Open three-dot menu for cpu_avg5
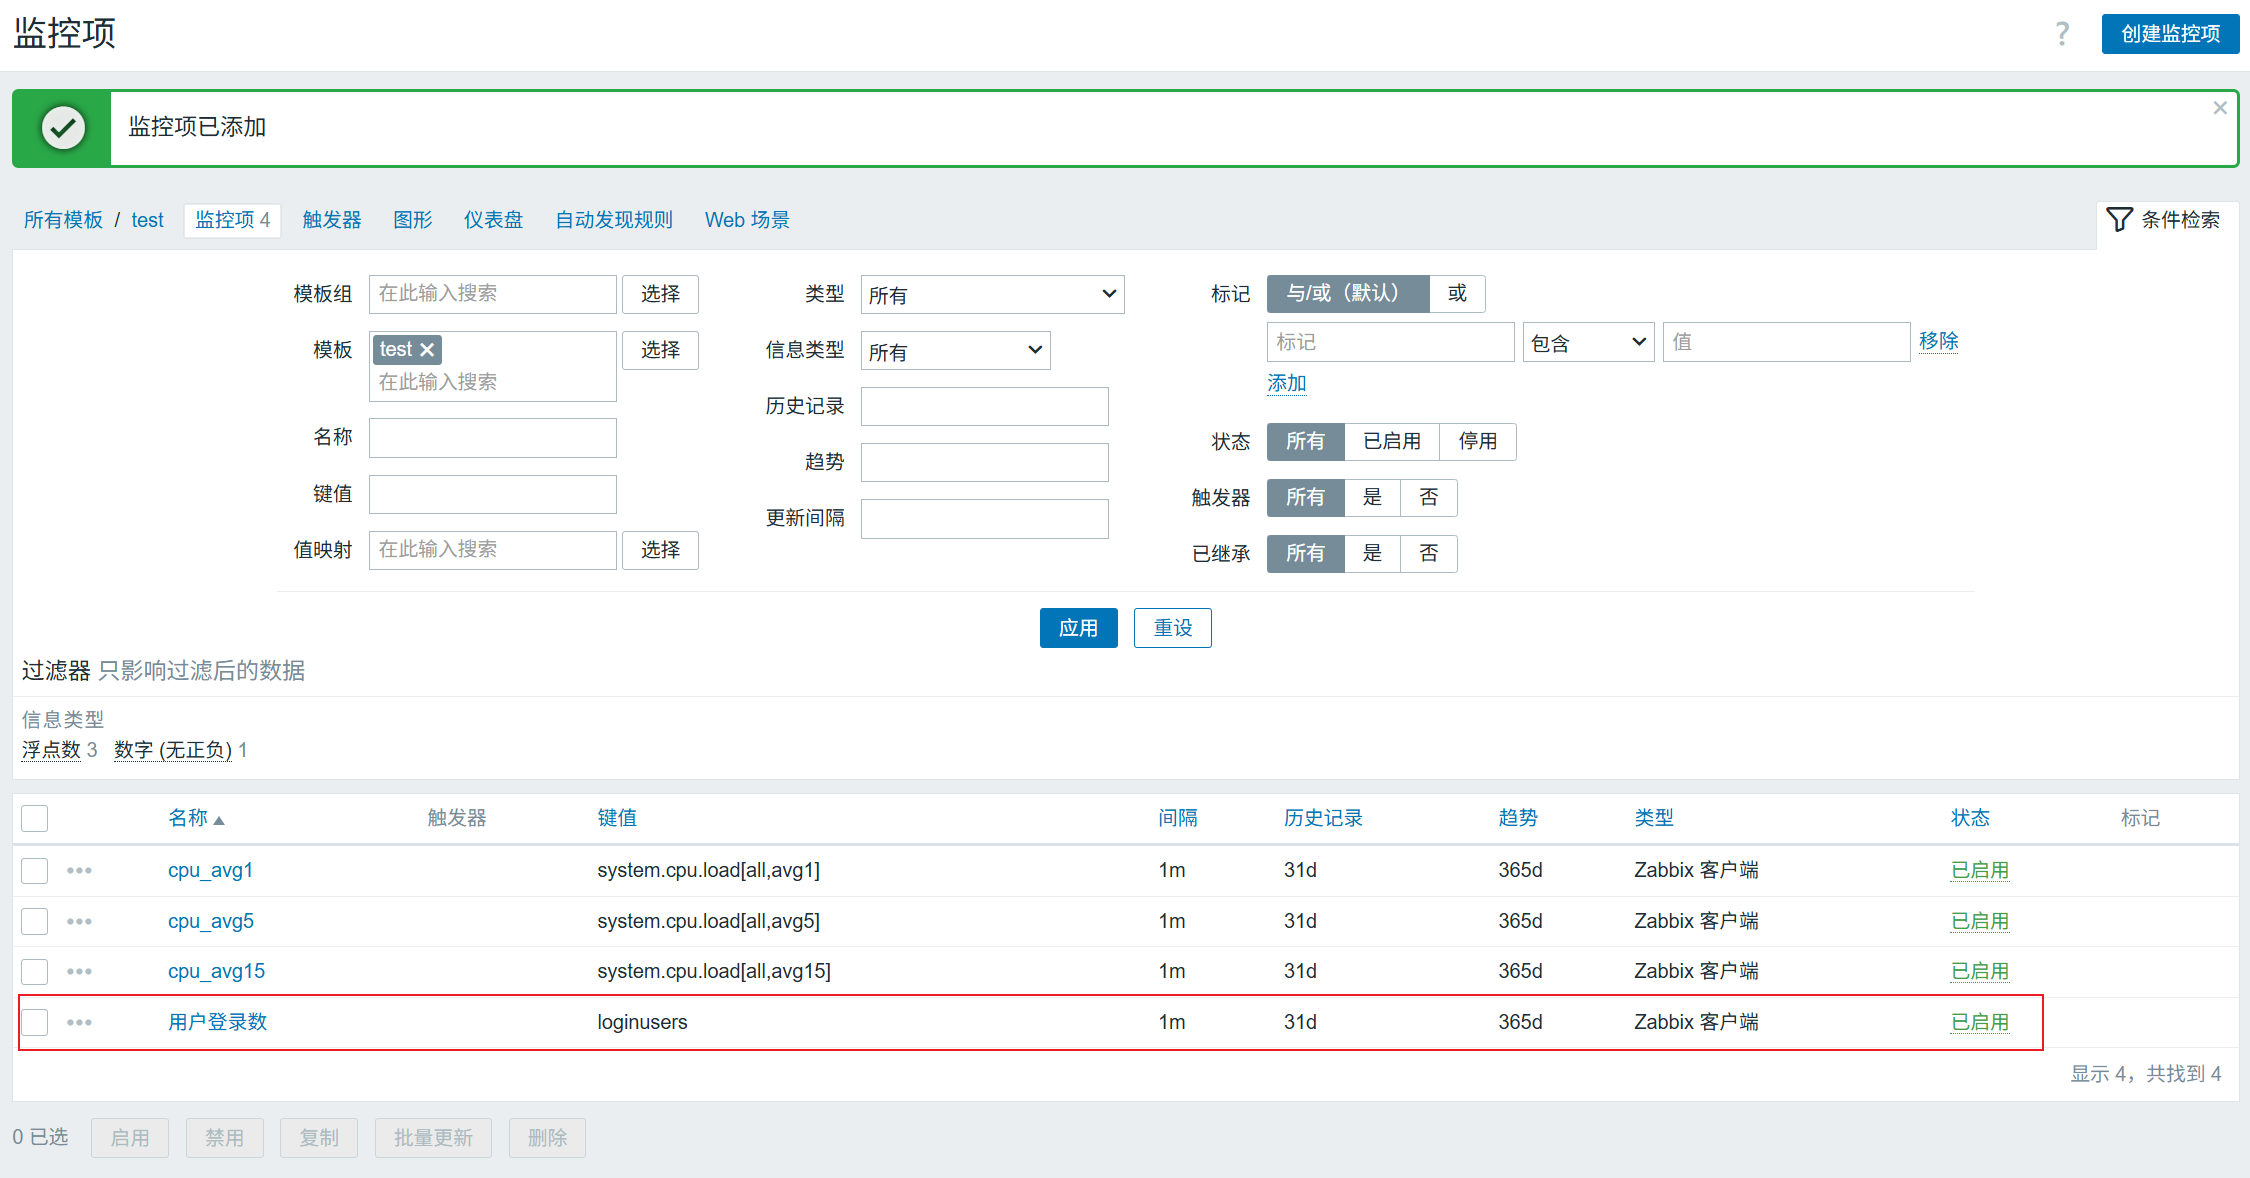 [x=79, y=922]
